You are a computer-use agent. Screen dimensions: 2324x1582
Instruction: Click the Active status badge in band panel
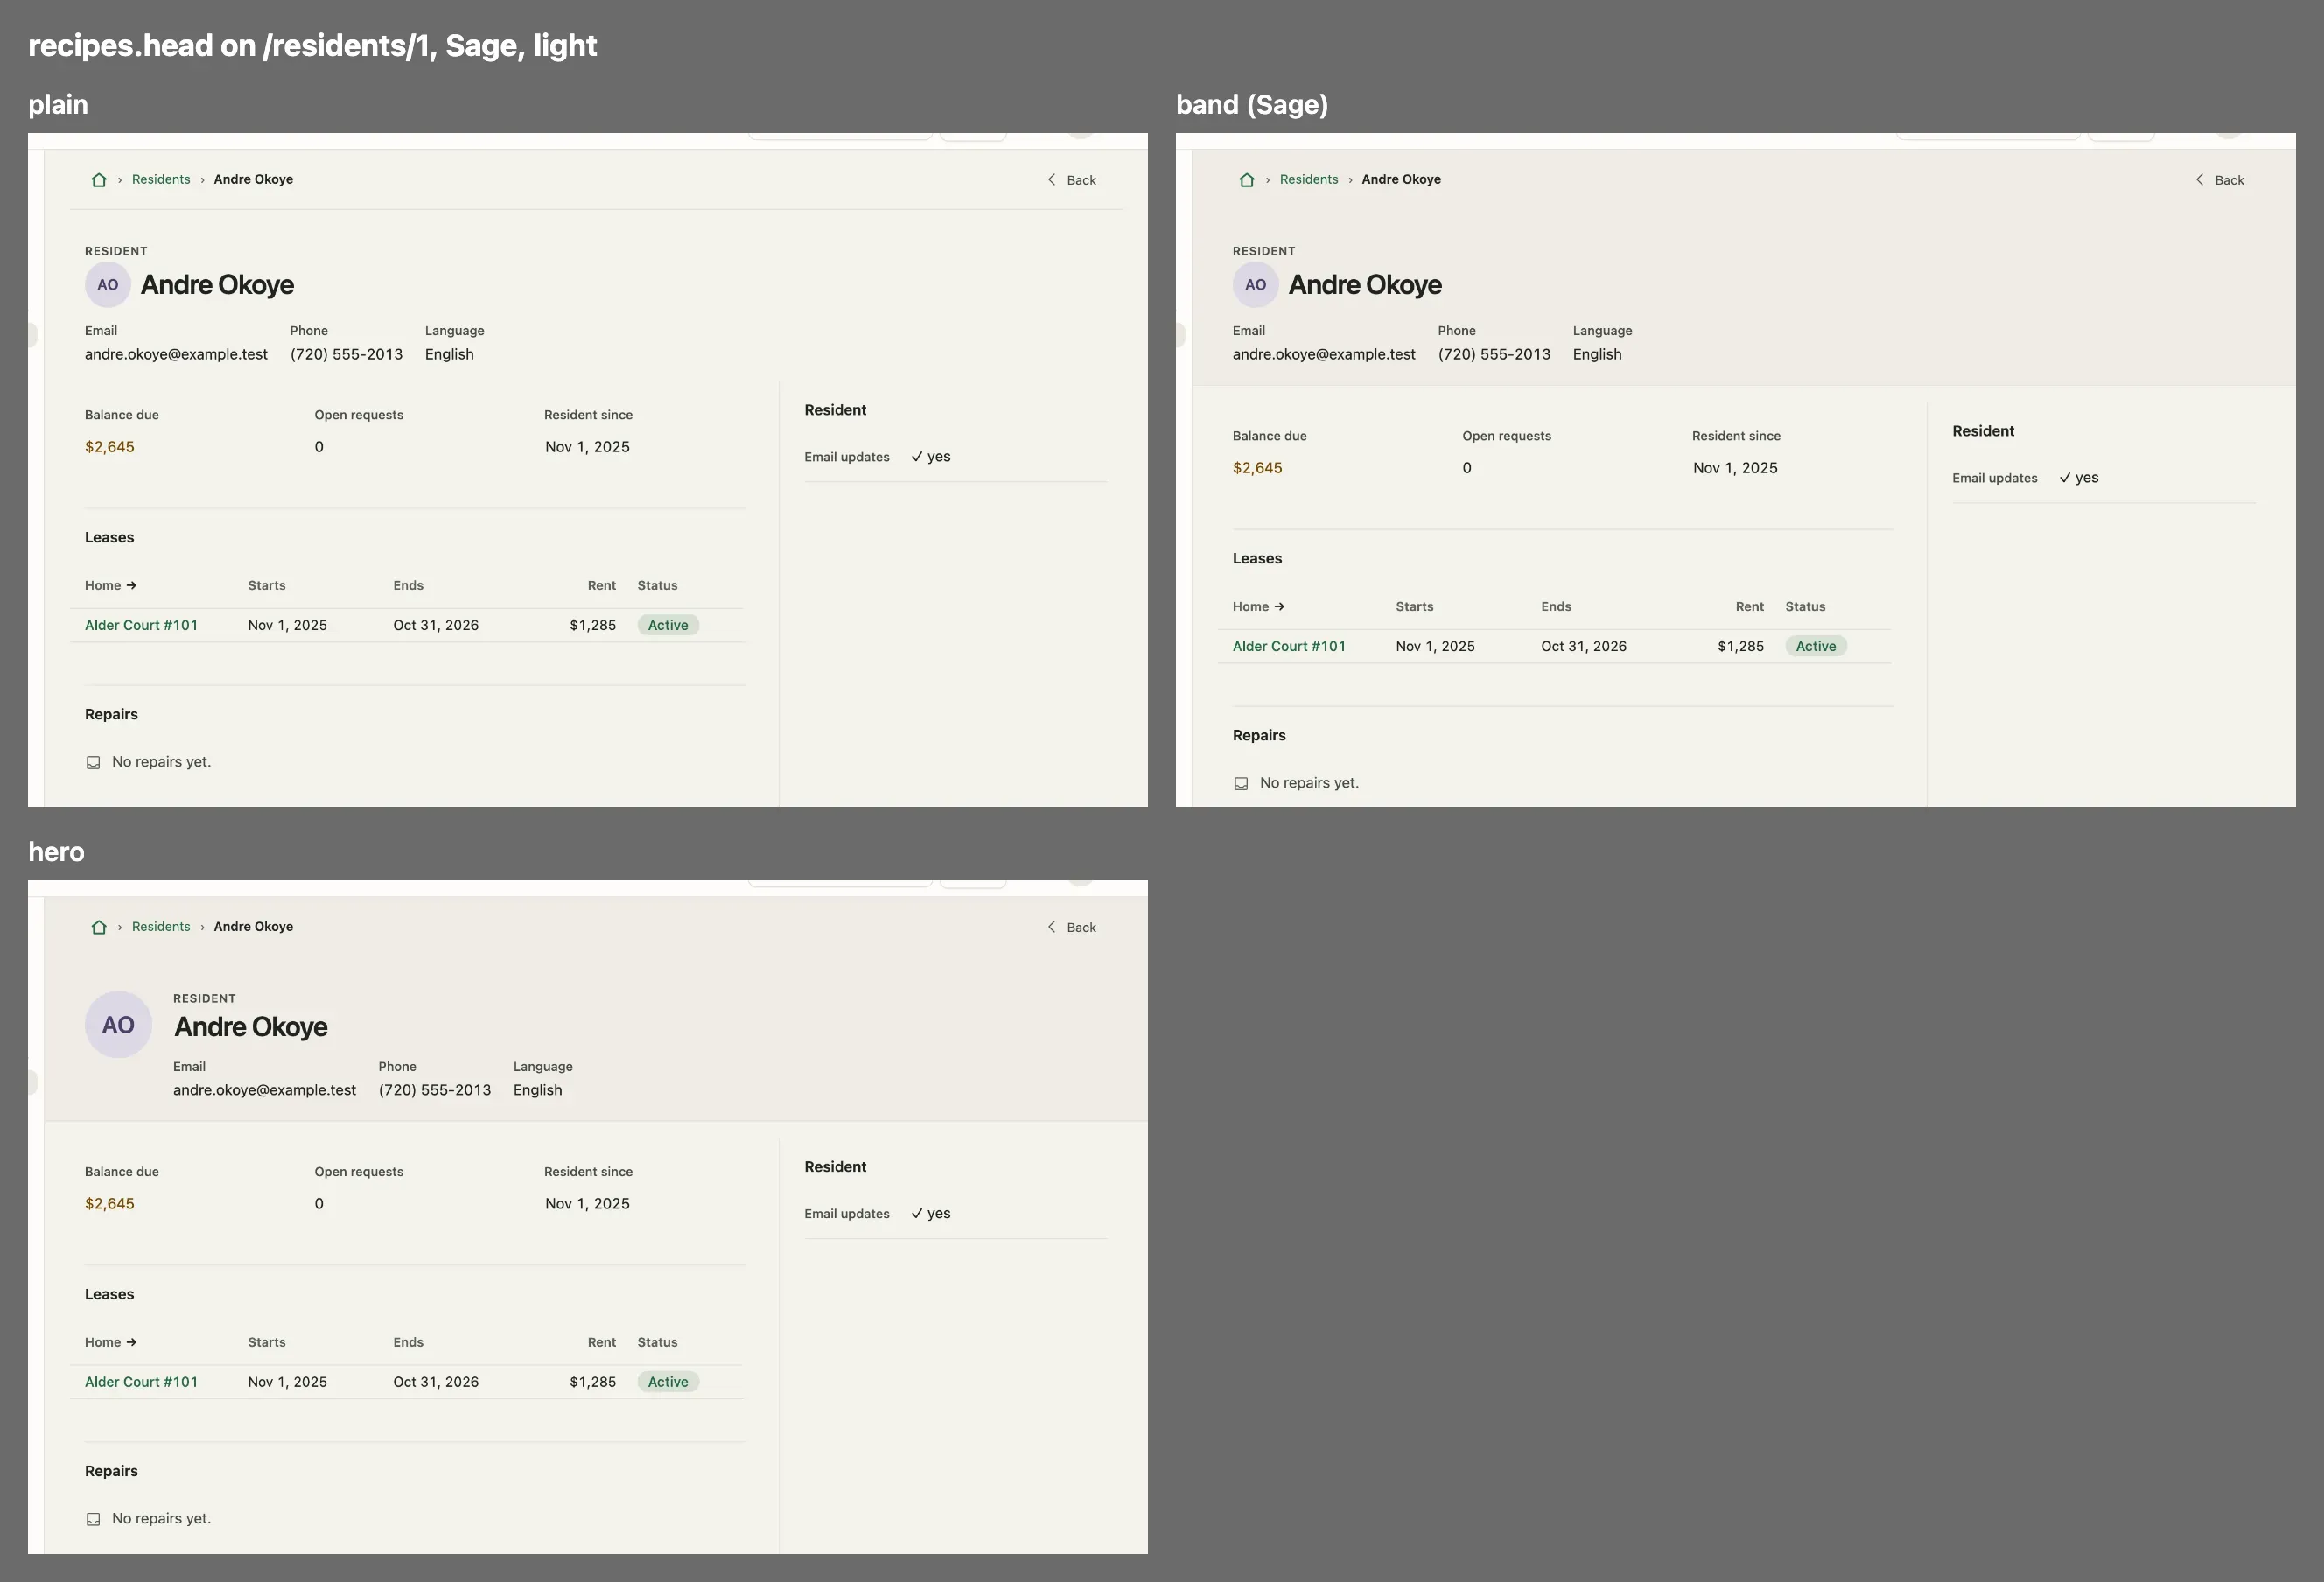(1816, 646)
